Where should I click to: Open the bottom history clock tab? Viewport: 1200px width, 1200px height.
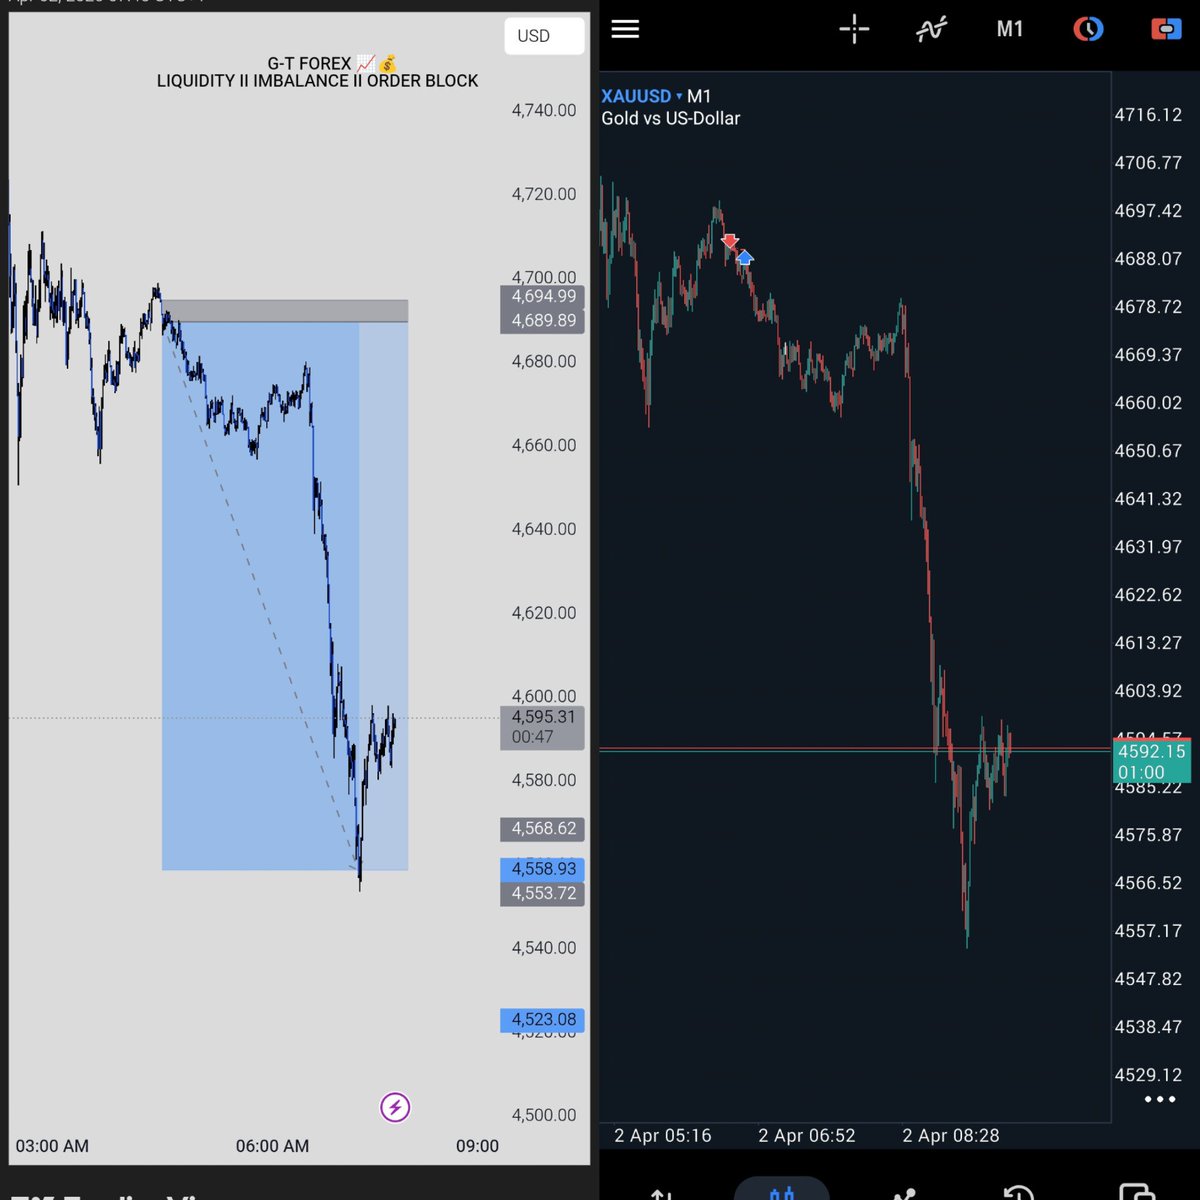[1018, 1193]
